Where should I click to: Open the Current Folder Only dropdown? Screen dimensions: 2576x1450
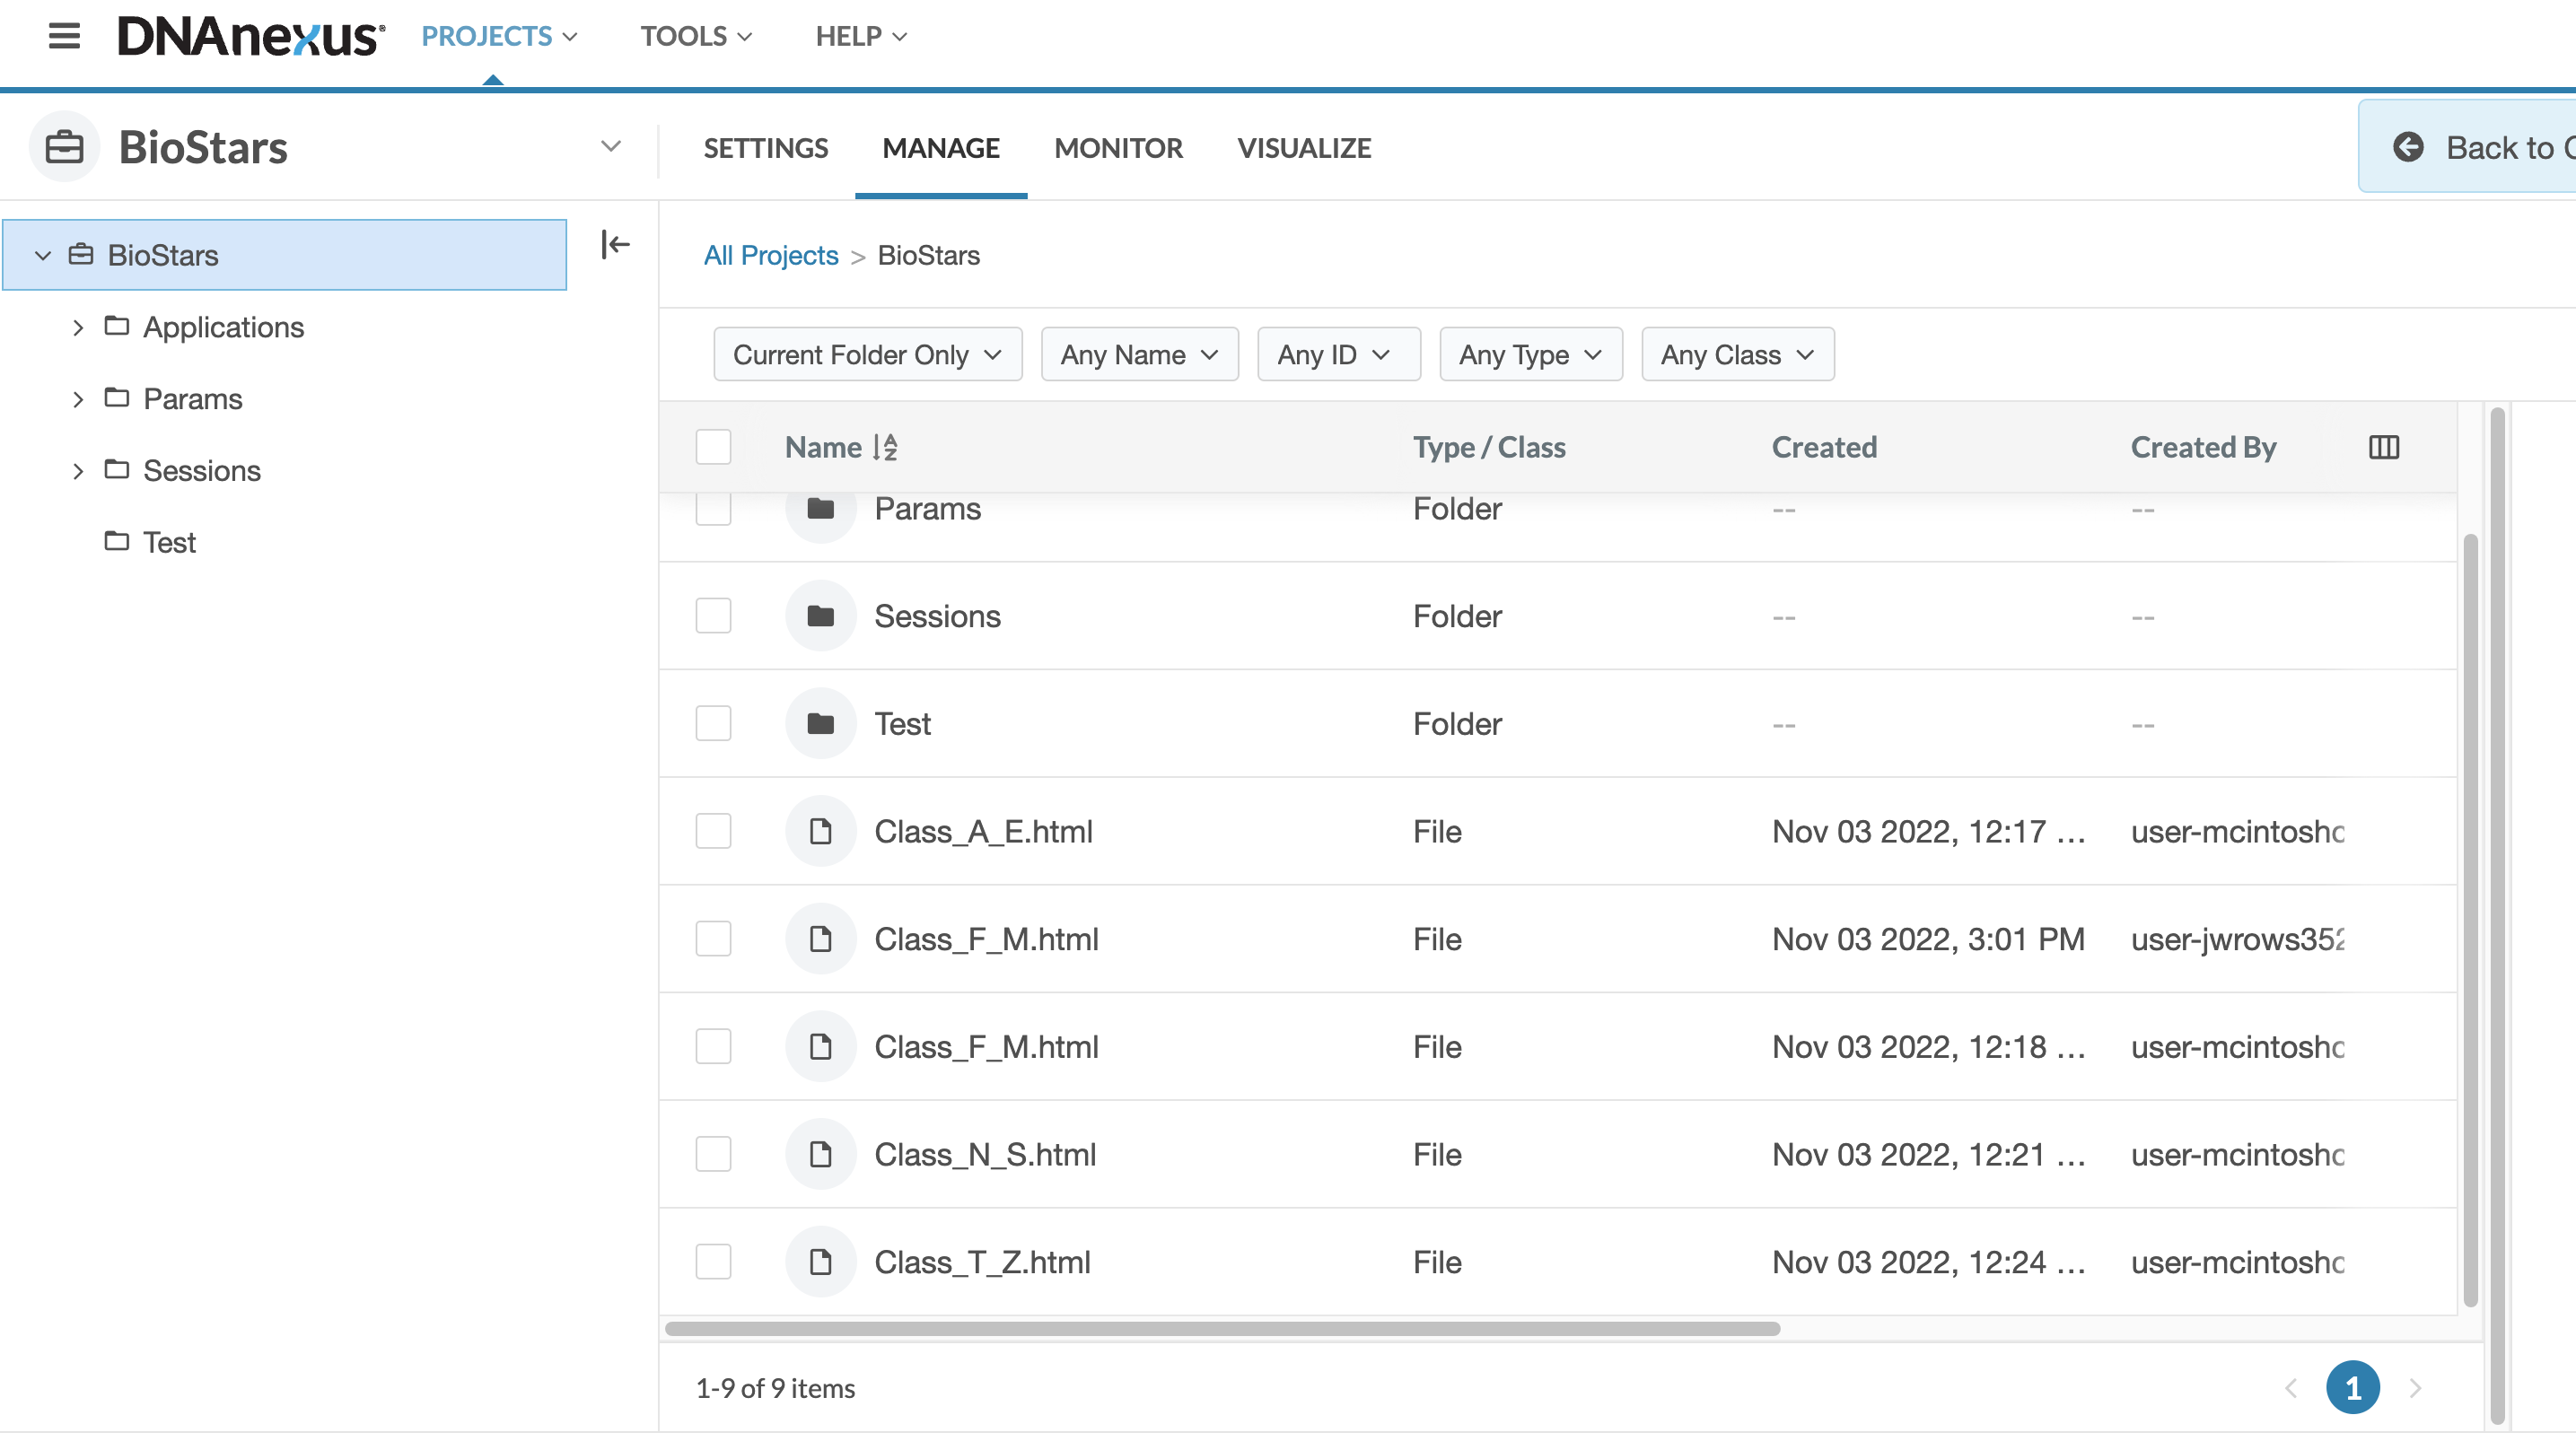coord(867,355)
